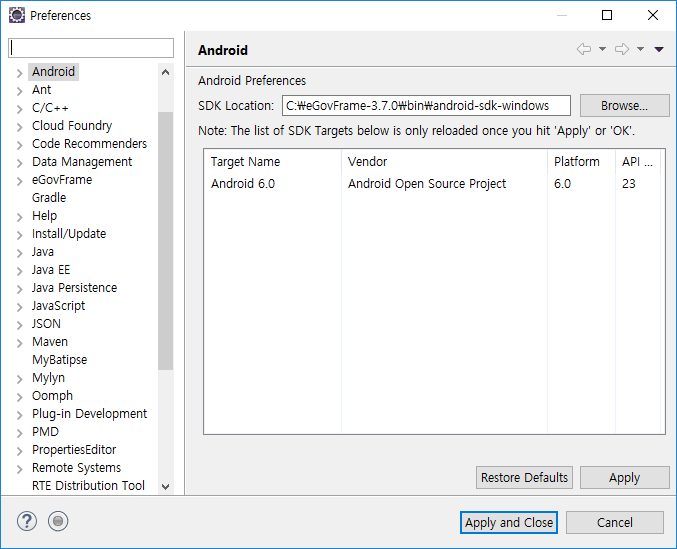Screen dimensions: 677x549
Task: Click the Cancel button
Action: coord(615,523)
